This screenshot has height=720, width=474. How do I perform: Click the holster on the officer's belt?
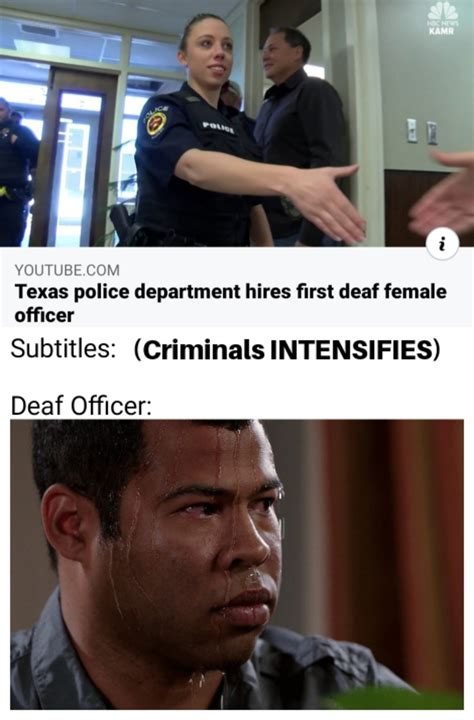click(122, 225)
